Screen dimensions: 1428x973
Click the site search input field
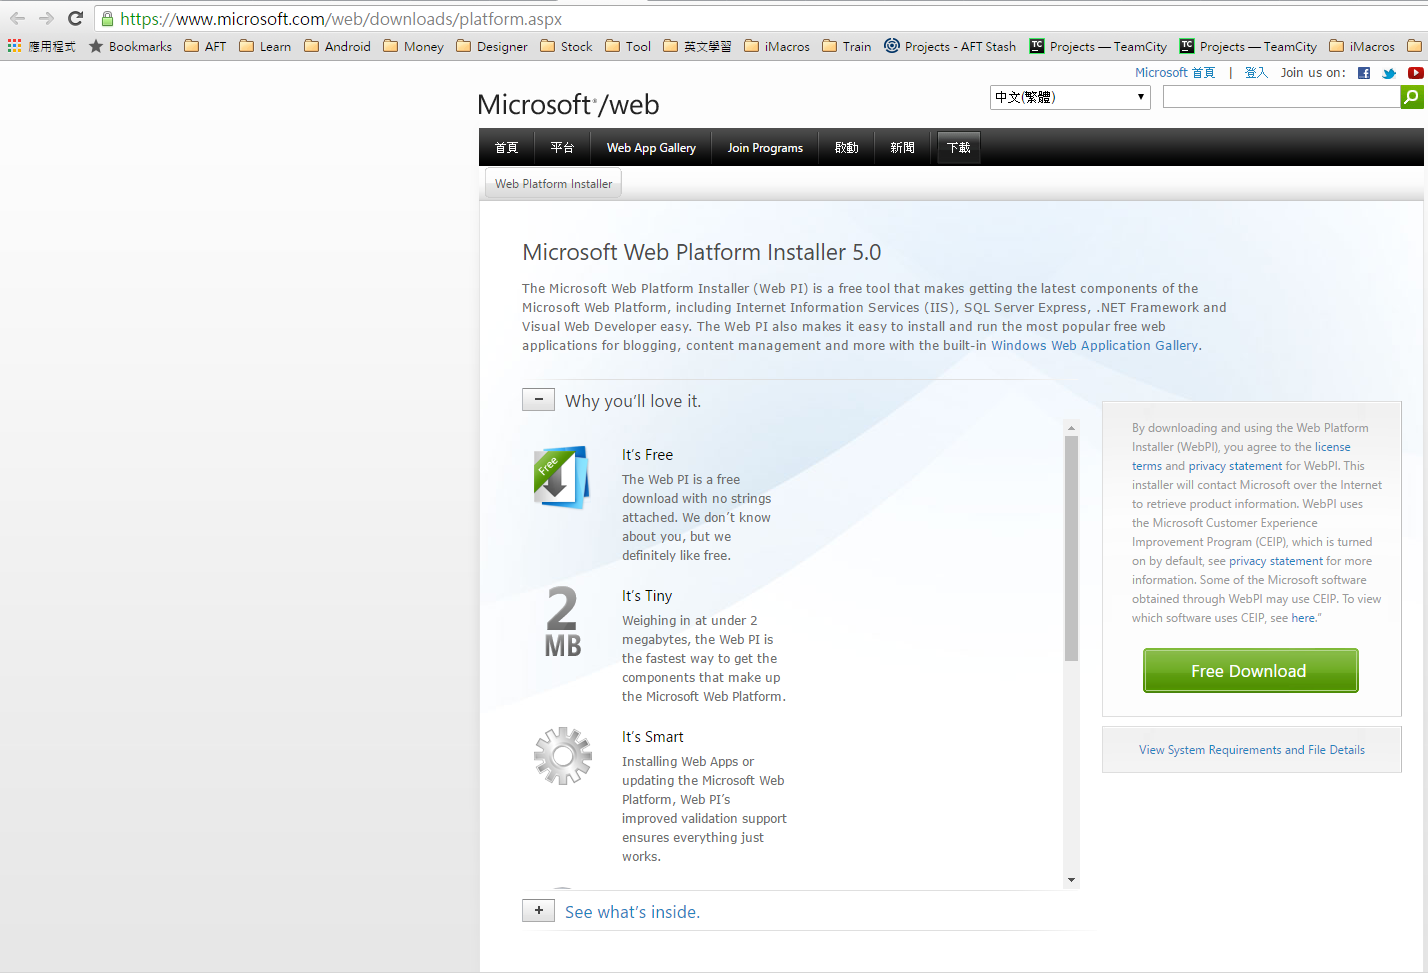(1281, 97)
